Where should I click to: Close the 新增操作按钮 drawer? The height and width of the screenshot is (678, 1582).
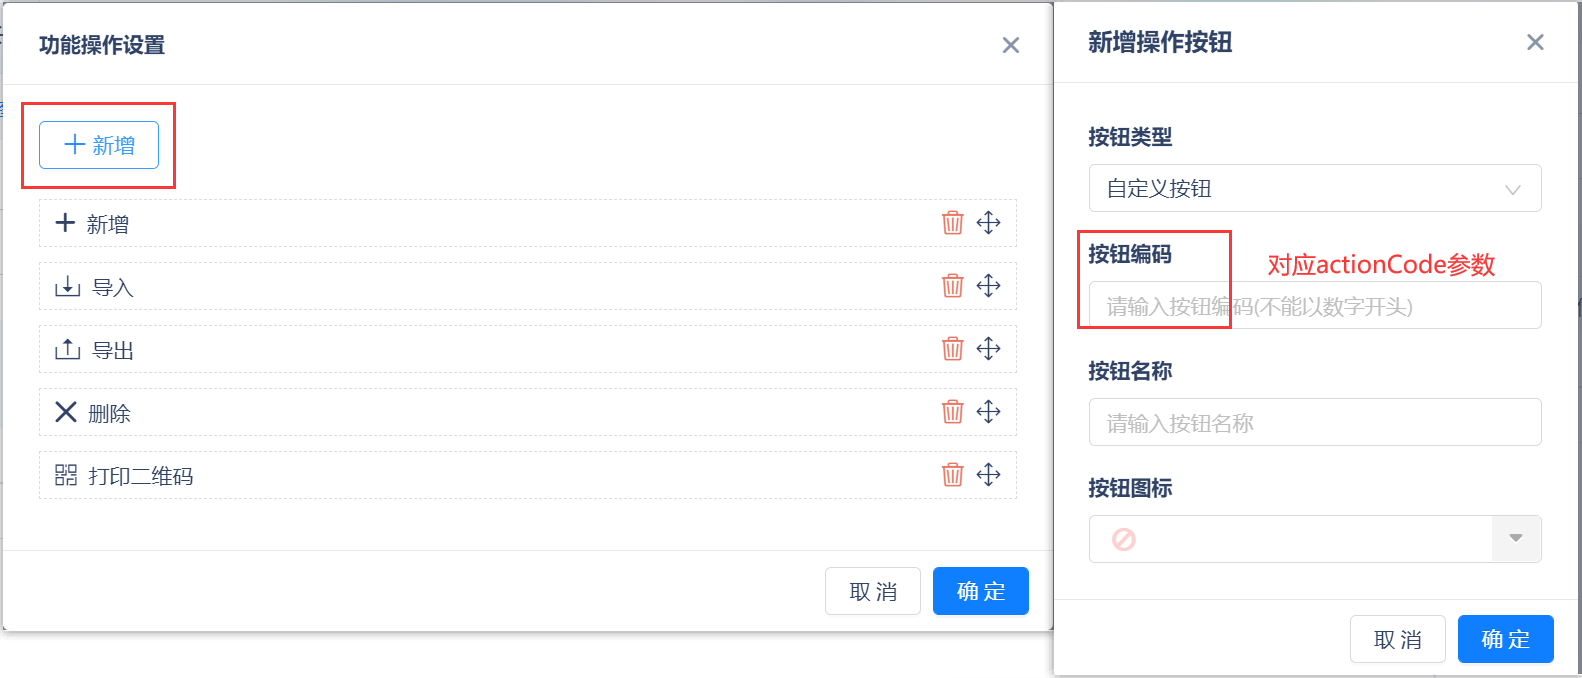click(1535, 42)
